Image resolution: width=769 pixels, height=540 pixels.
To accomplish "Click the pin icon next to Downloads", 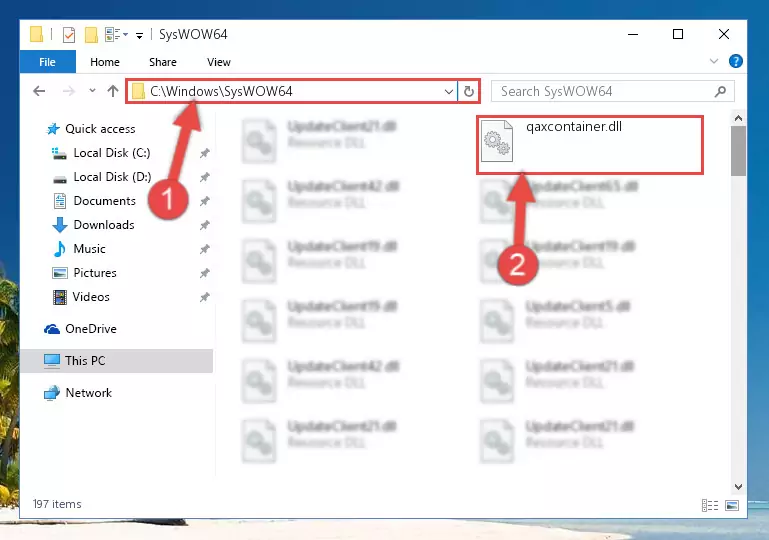I will tap(205, 225).
